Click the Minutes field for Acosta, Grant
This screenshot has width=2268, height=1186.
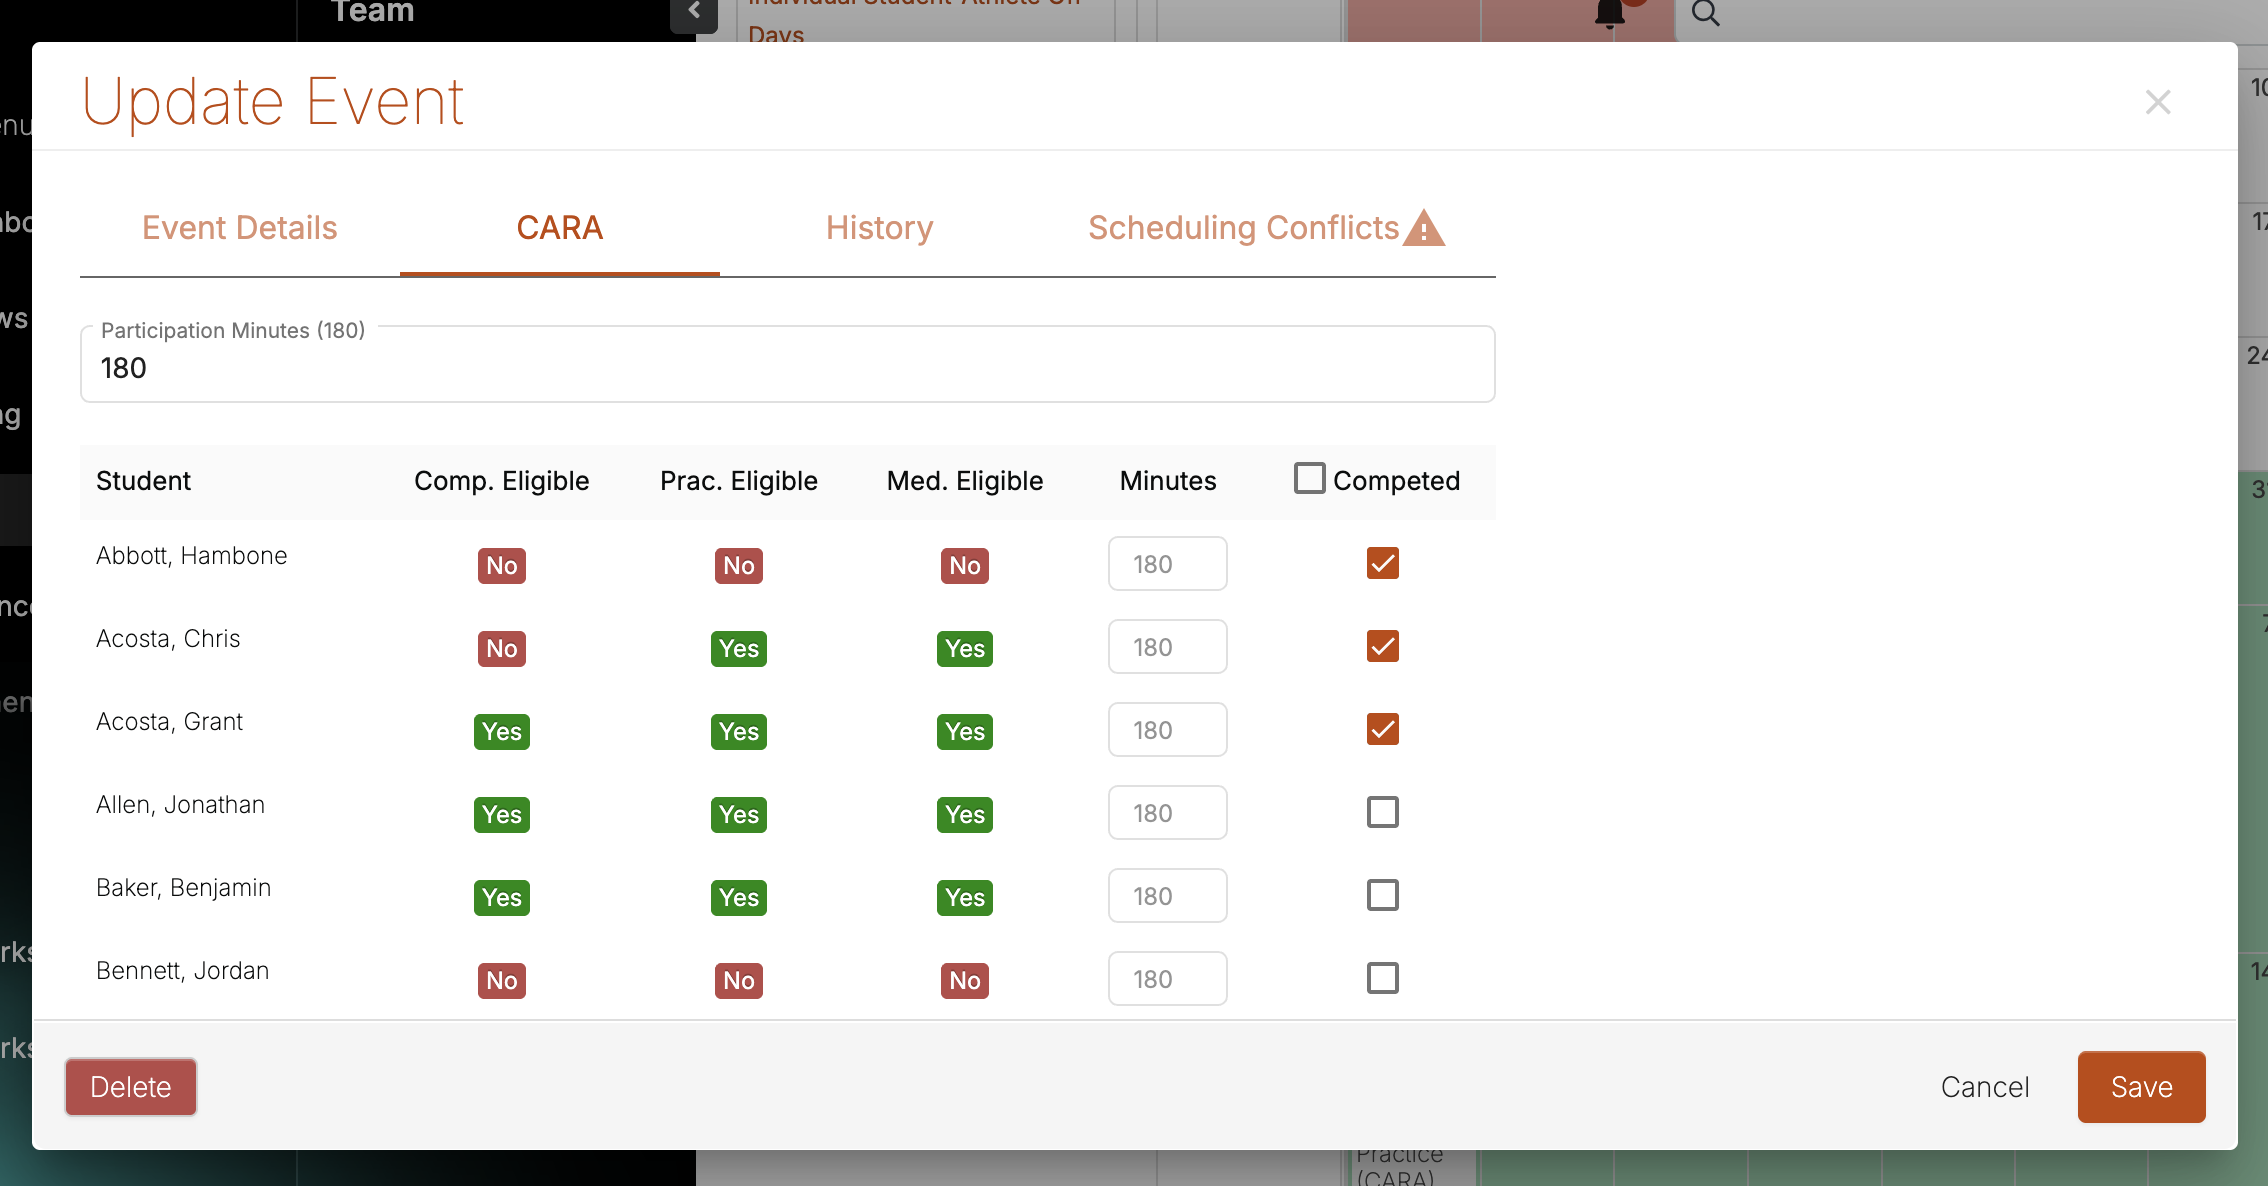click(1167, 730)
